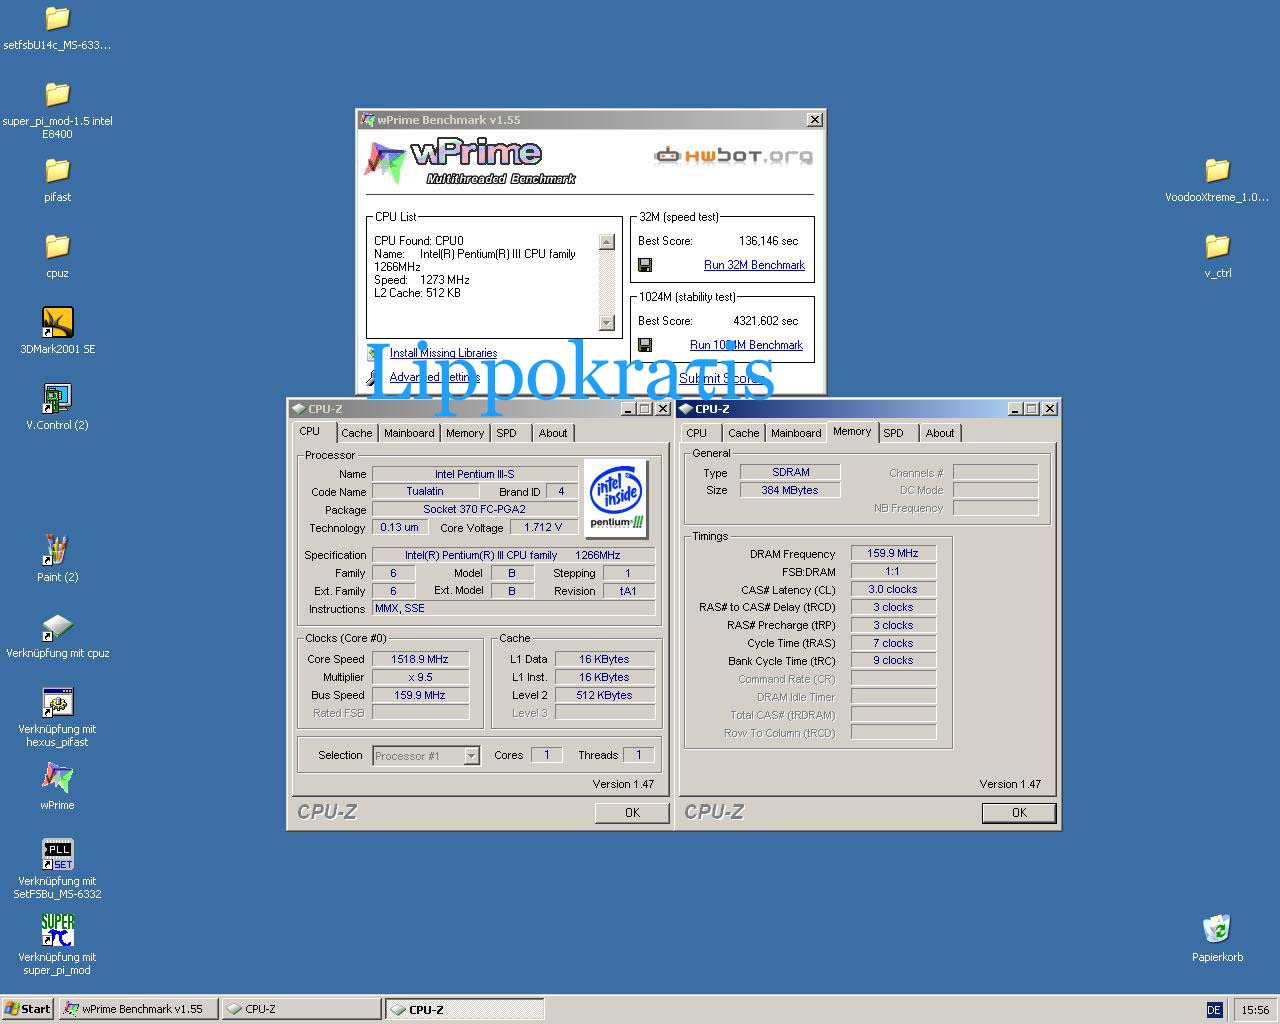
Task: Click the Level 2 512 KBytes value
Action: tap(605, 695)
